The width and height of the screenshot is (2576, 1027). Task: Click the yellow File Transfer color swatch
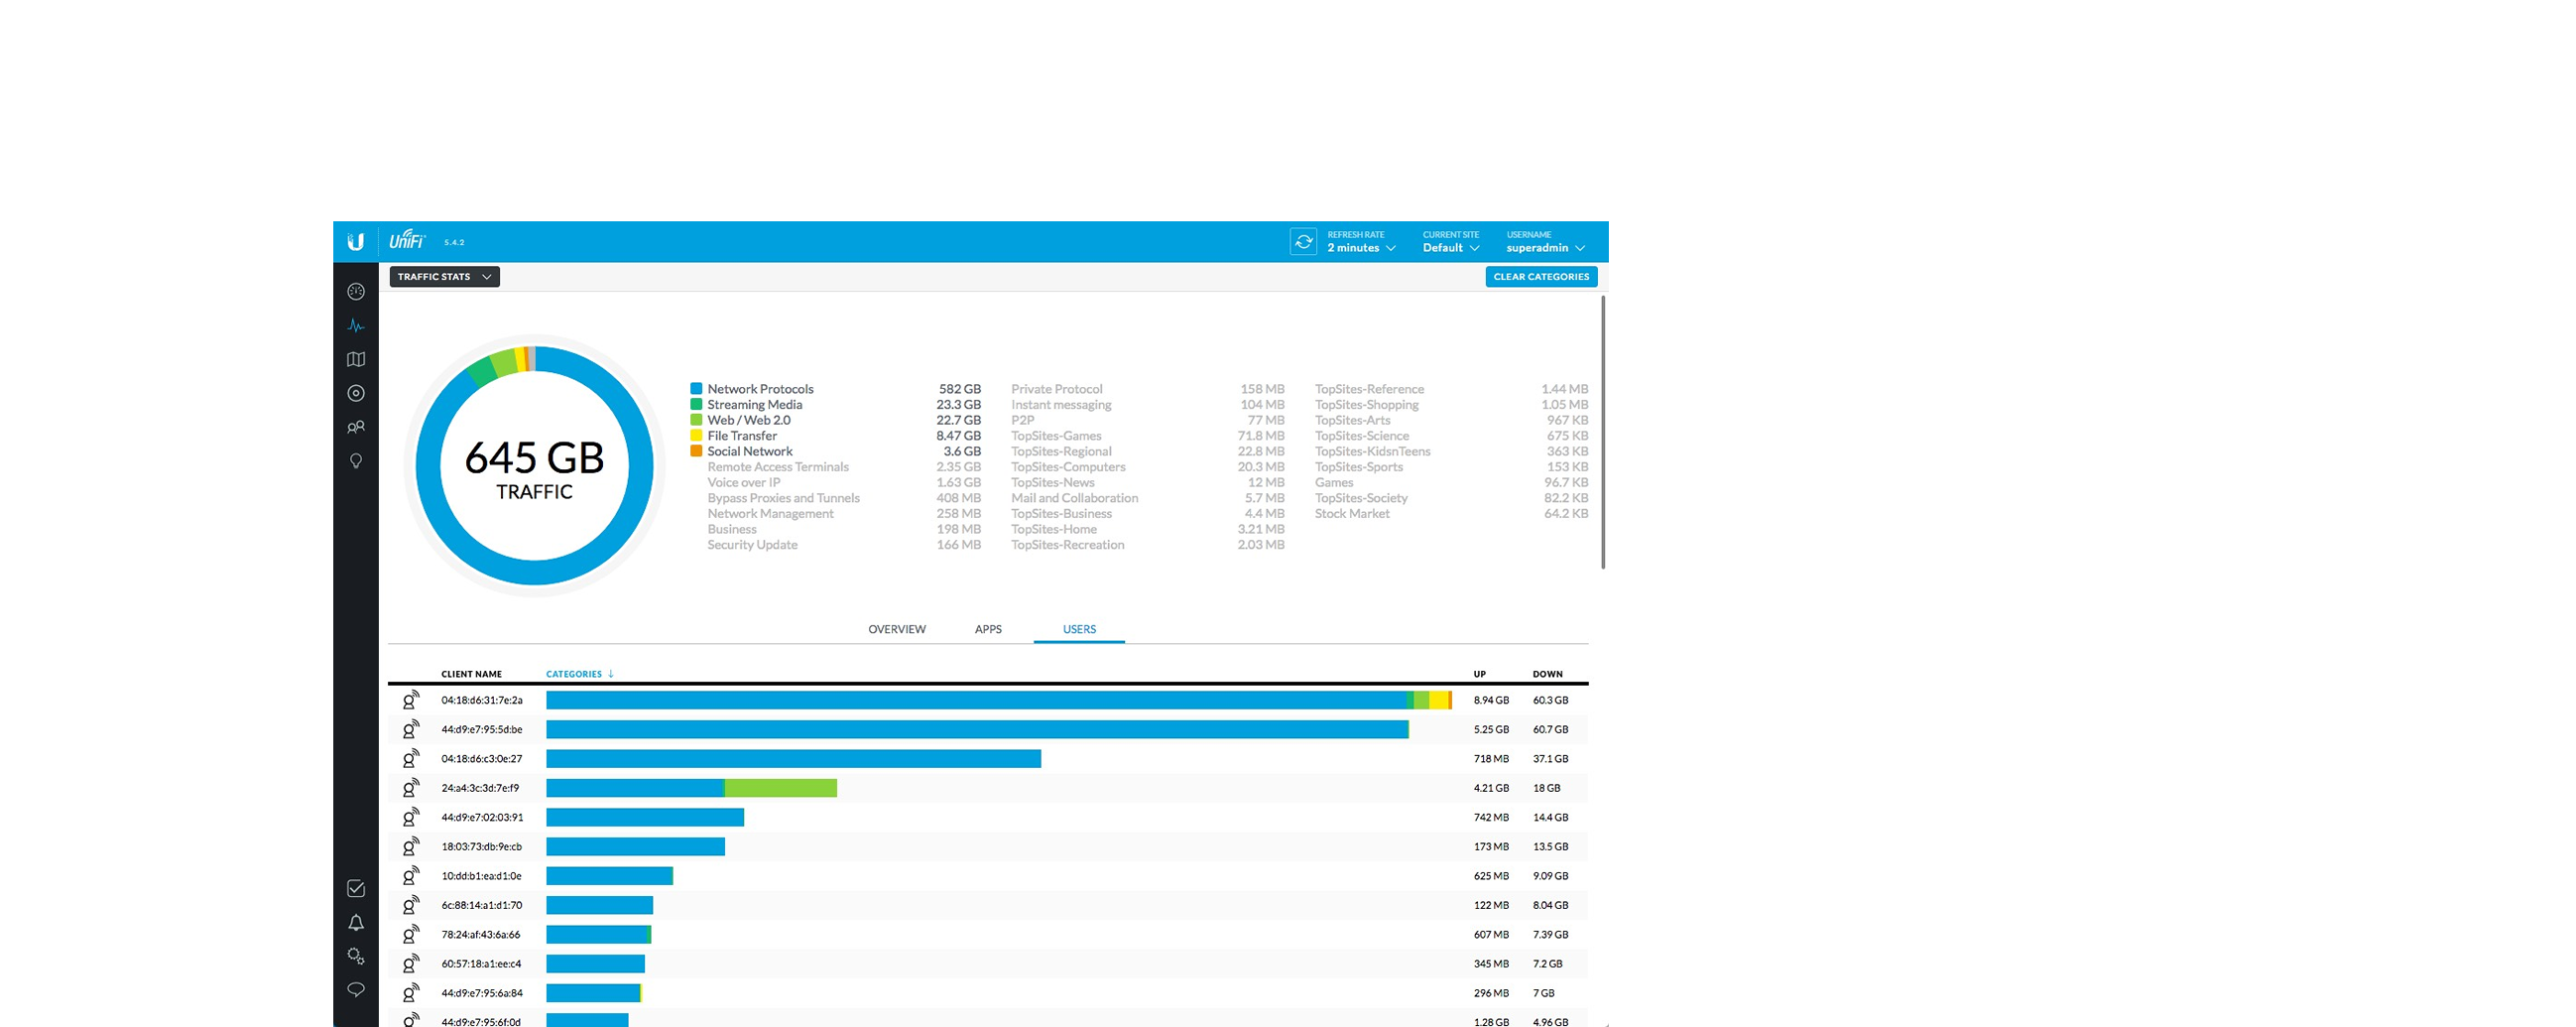click(696, 436)
